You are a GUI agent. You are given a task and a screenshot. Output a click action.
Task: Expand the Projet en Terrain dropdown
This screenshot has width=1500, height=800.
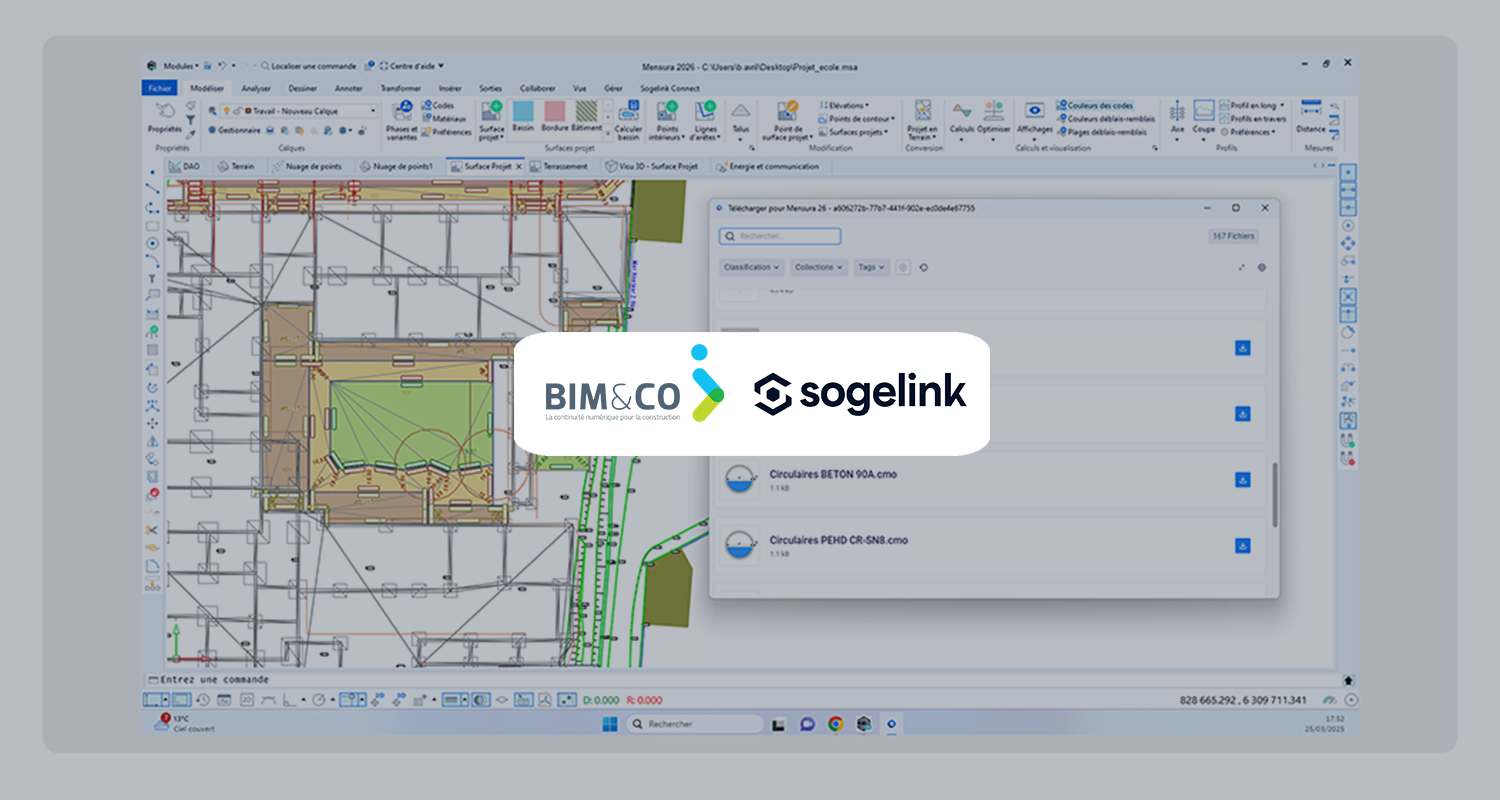pyautogui.click(x=922, y=134)
